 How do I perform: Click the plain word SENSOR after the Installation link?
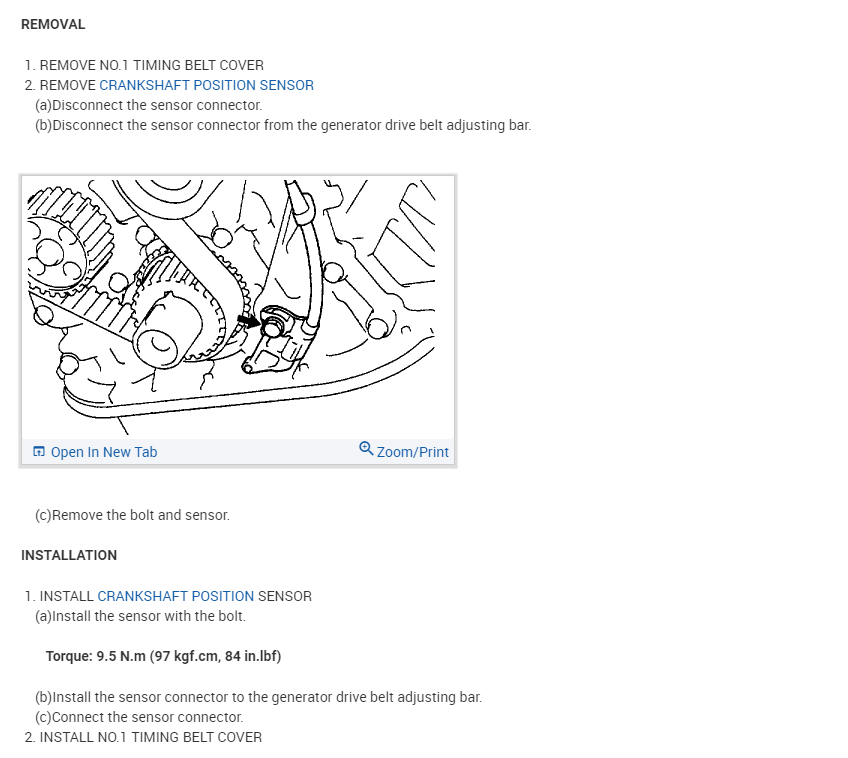click(284, 596)
